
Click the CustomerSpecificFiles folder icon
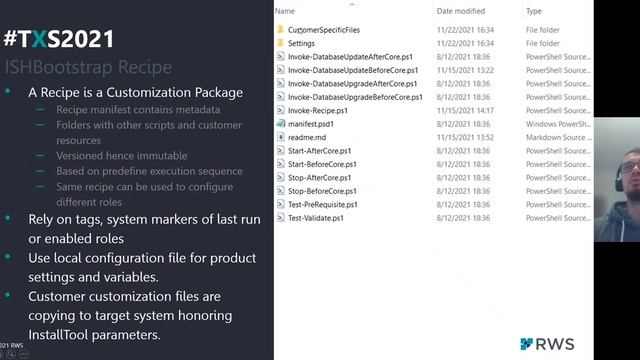(x=280, y=29)
